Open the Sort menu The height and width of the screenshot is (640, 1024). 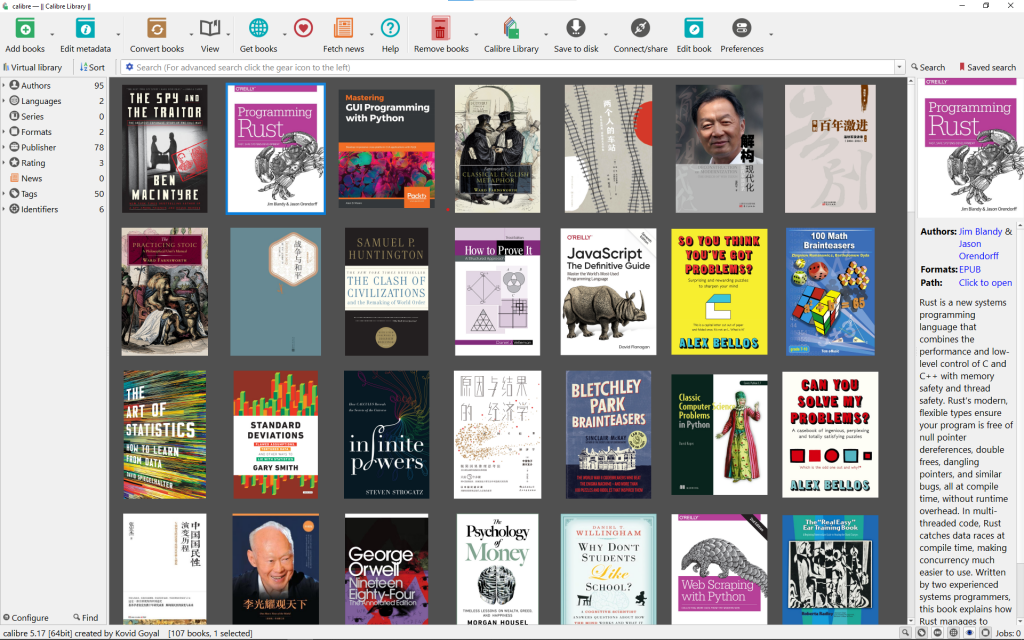[x=92, y=68]
